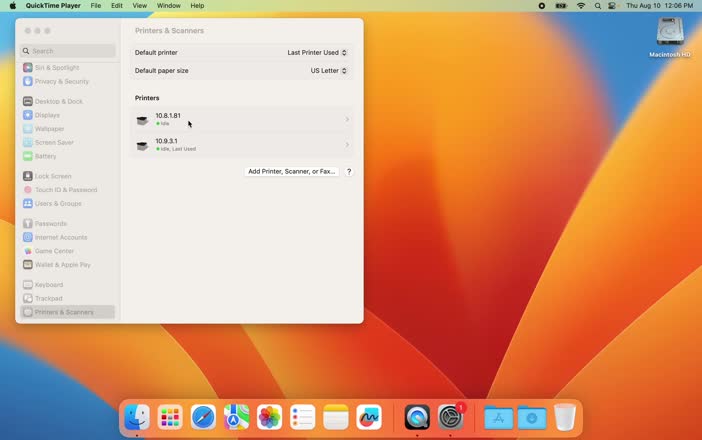Screen dimensions: 702x440
Task: Click the question mark help button
Action: click(x=349, y=172)
